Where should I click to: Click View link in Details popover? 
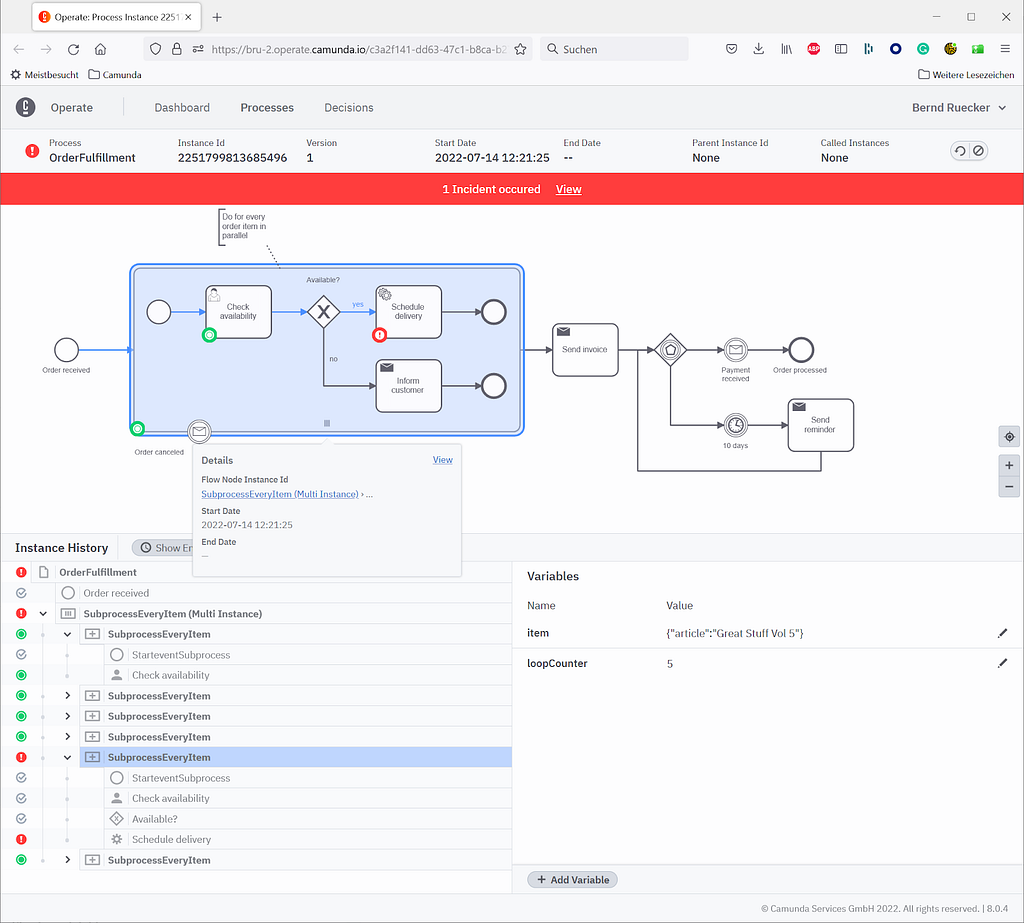click(x=442, y=460)
